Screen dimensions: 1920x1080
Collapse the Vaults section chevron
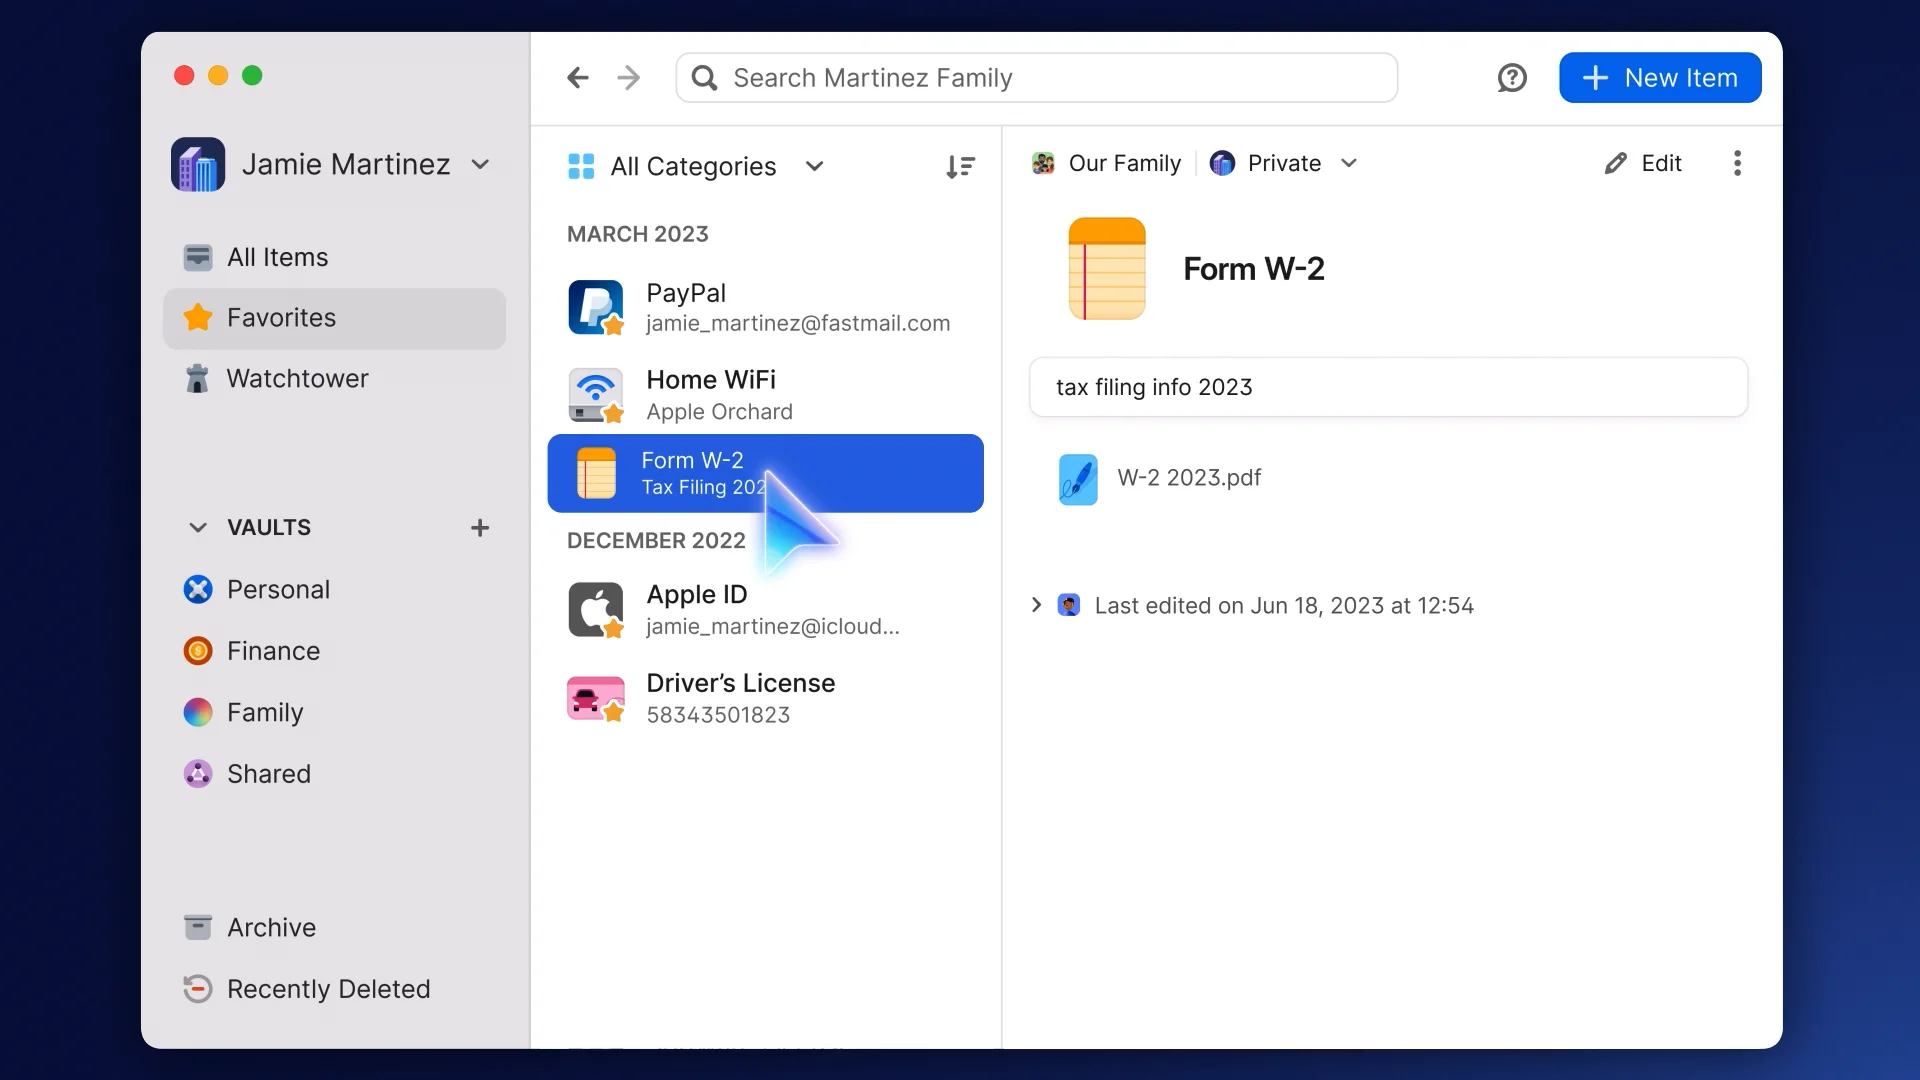[198, 528]
